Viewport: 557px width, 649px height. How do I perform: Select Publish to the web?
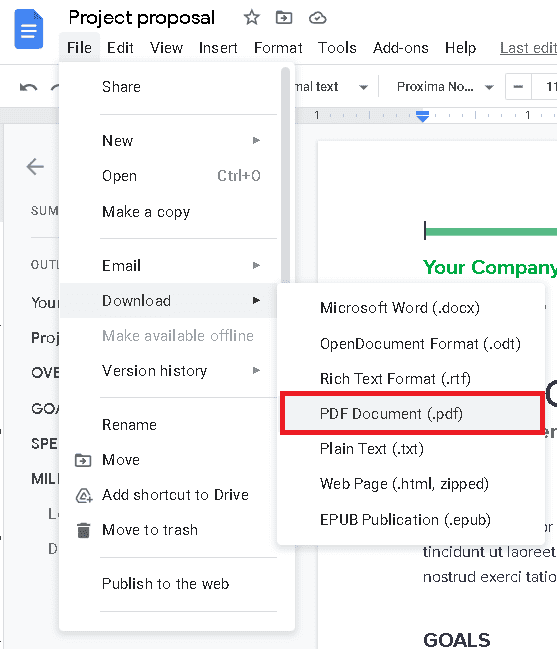(168, 584)
